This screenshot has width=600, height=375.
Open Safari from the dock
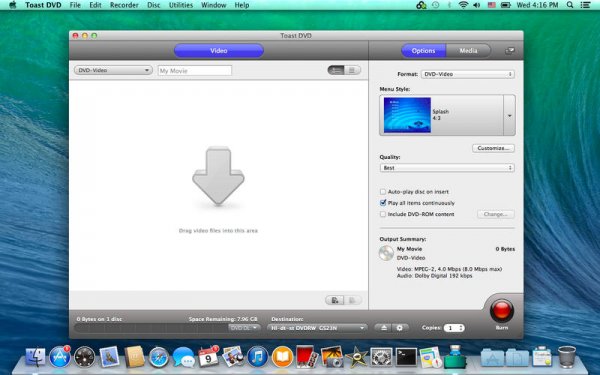(x=159, y=357)
